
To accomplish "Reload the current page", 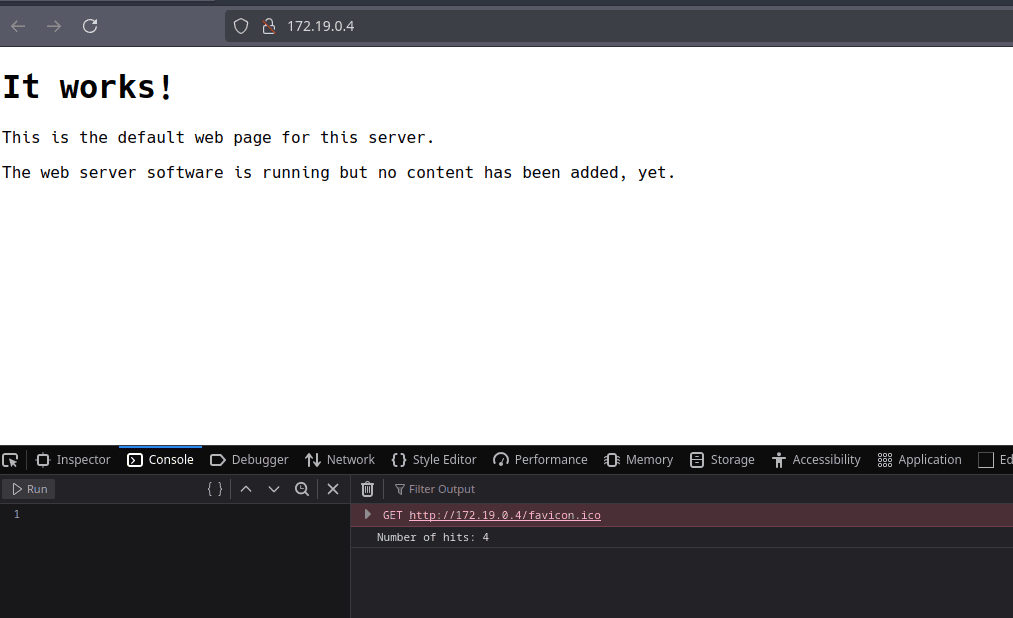I will (x=90, y=26).
